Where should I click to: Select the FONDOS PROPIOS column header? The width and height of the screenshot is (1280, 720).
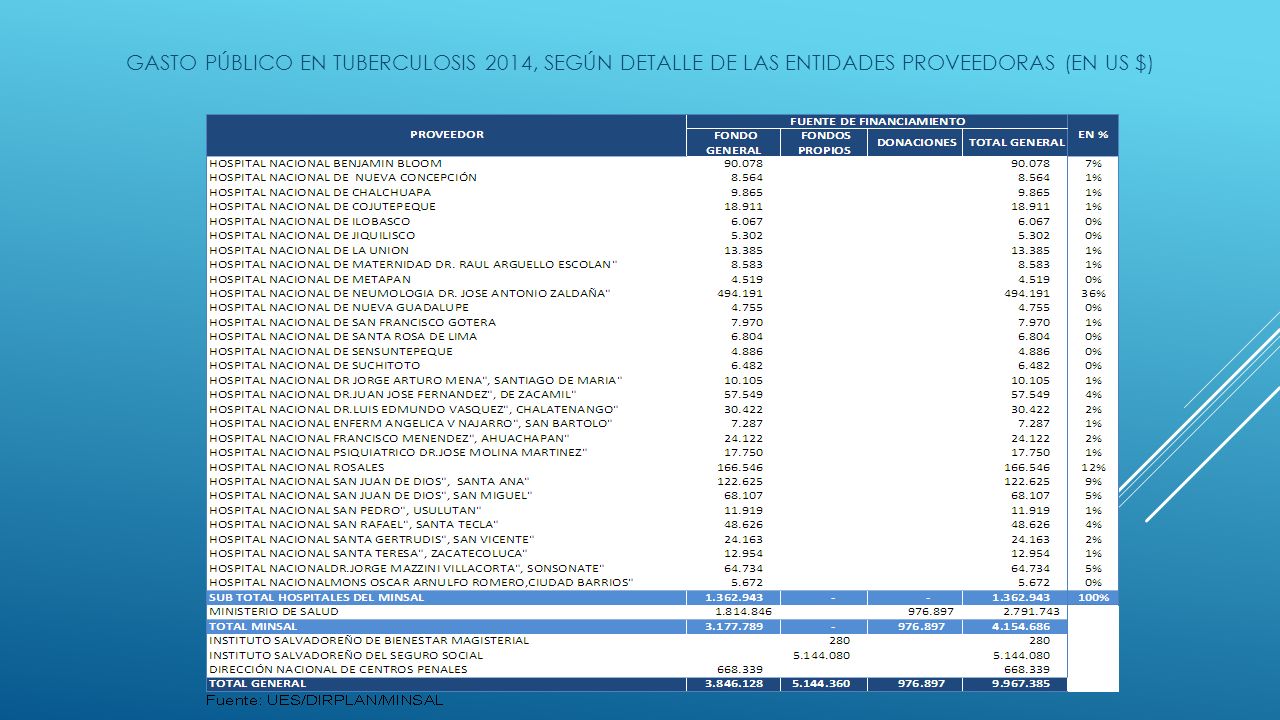tap(825, 142)
